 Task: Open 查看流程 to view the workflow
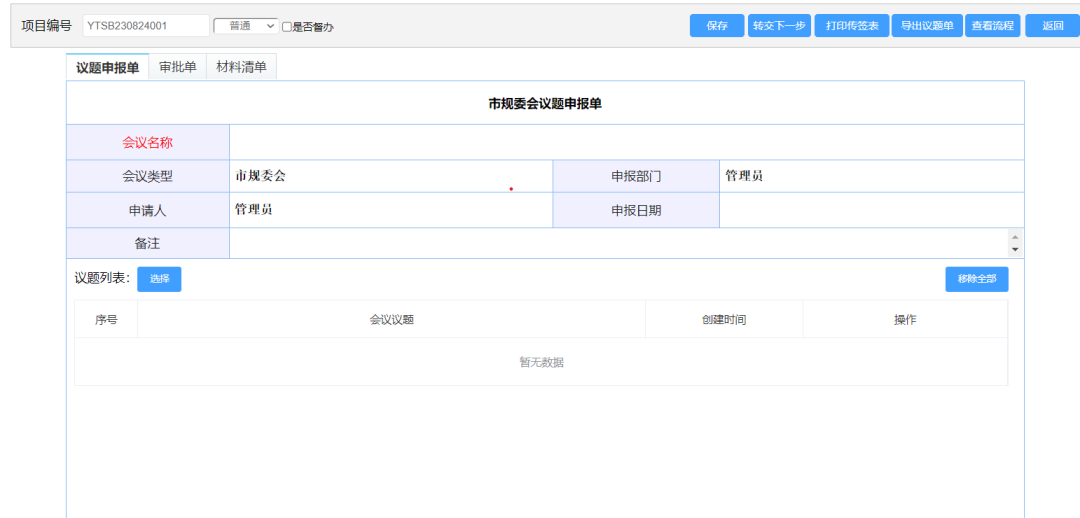[993, 25]
